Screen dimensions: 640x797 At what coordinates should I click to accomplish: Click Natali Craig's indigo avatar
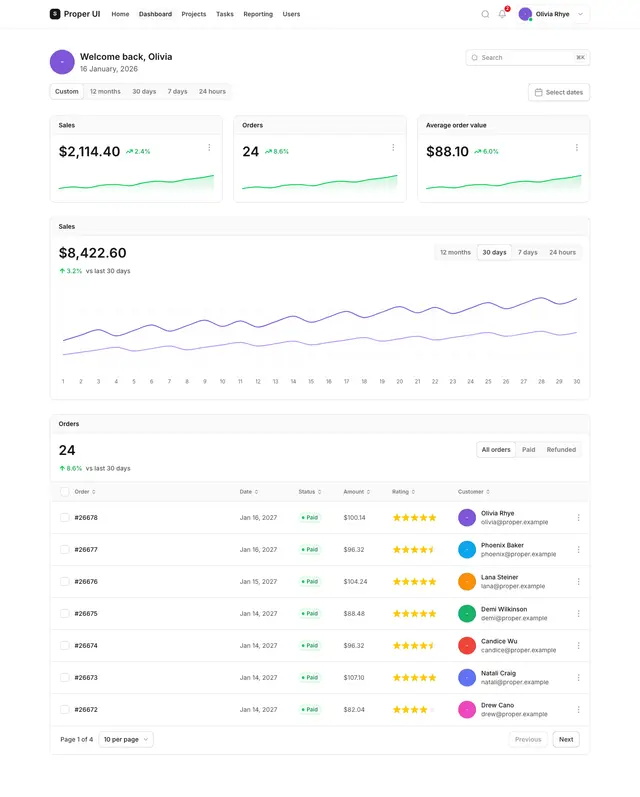pyautogui.click(x=467, y=678)
